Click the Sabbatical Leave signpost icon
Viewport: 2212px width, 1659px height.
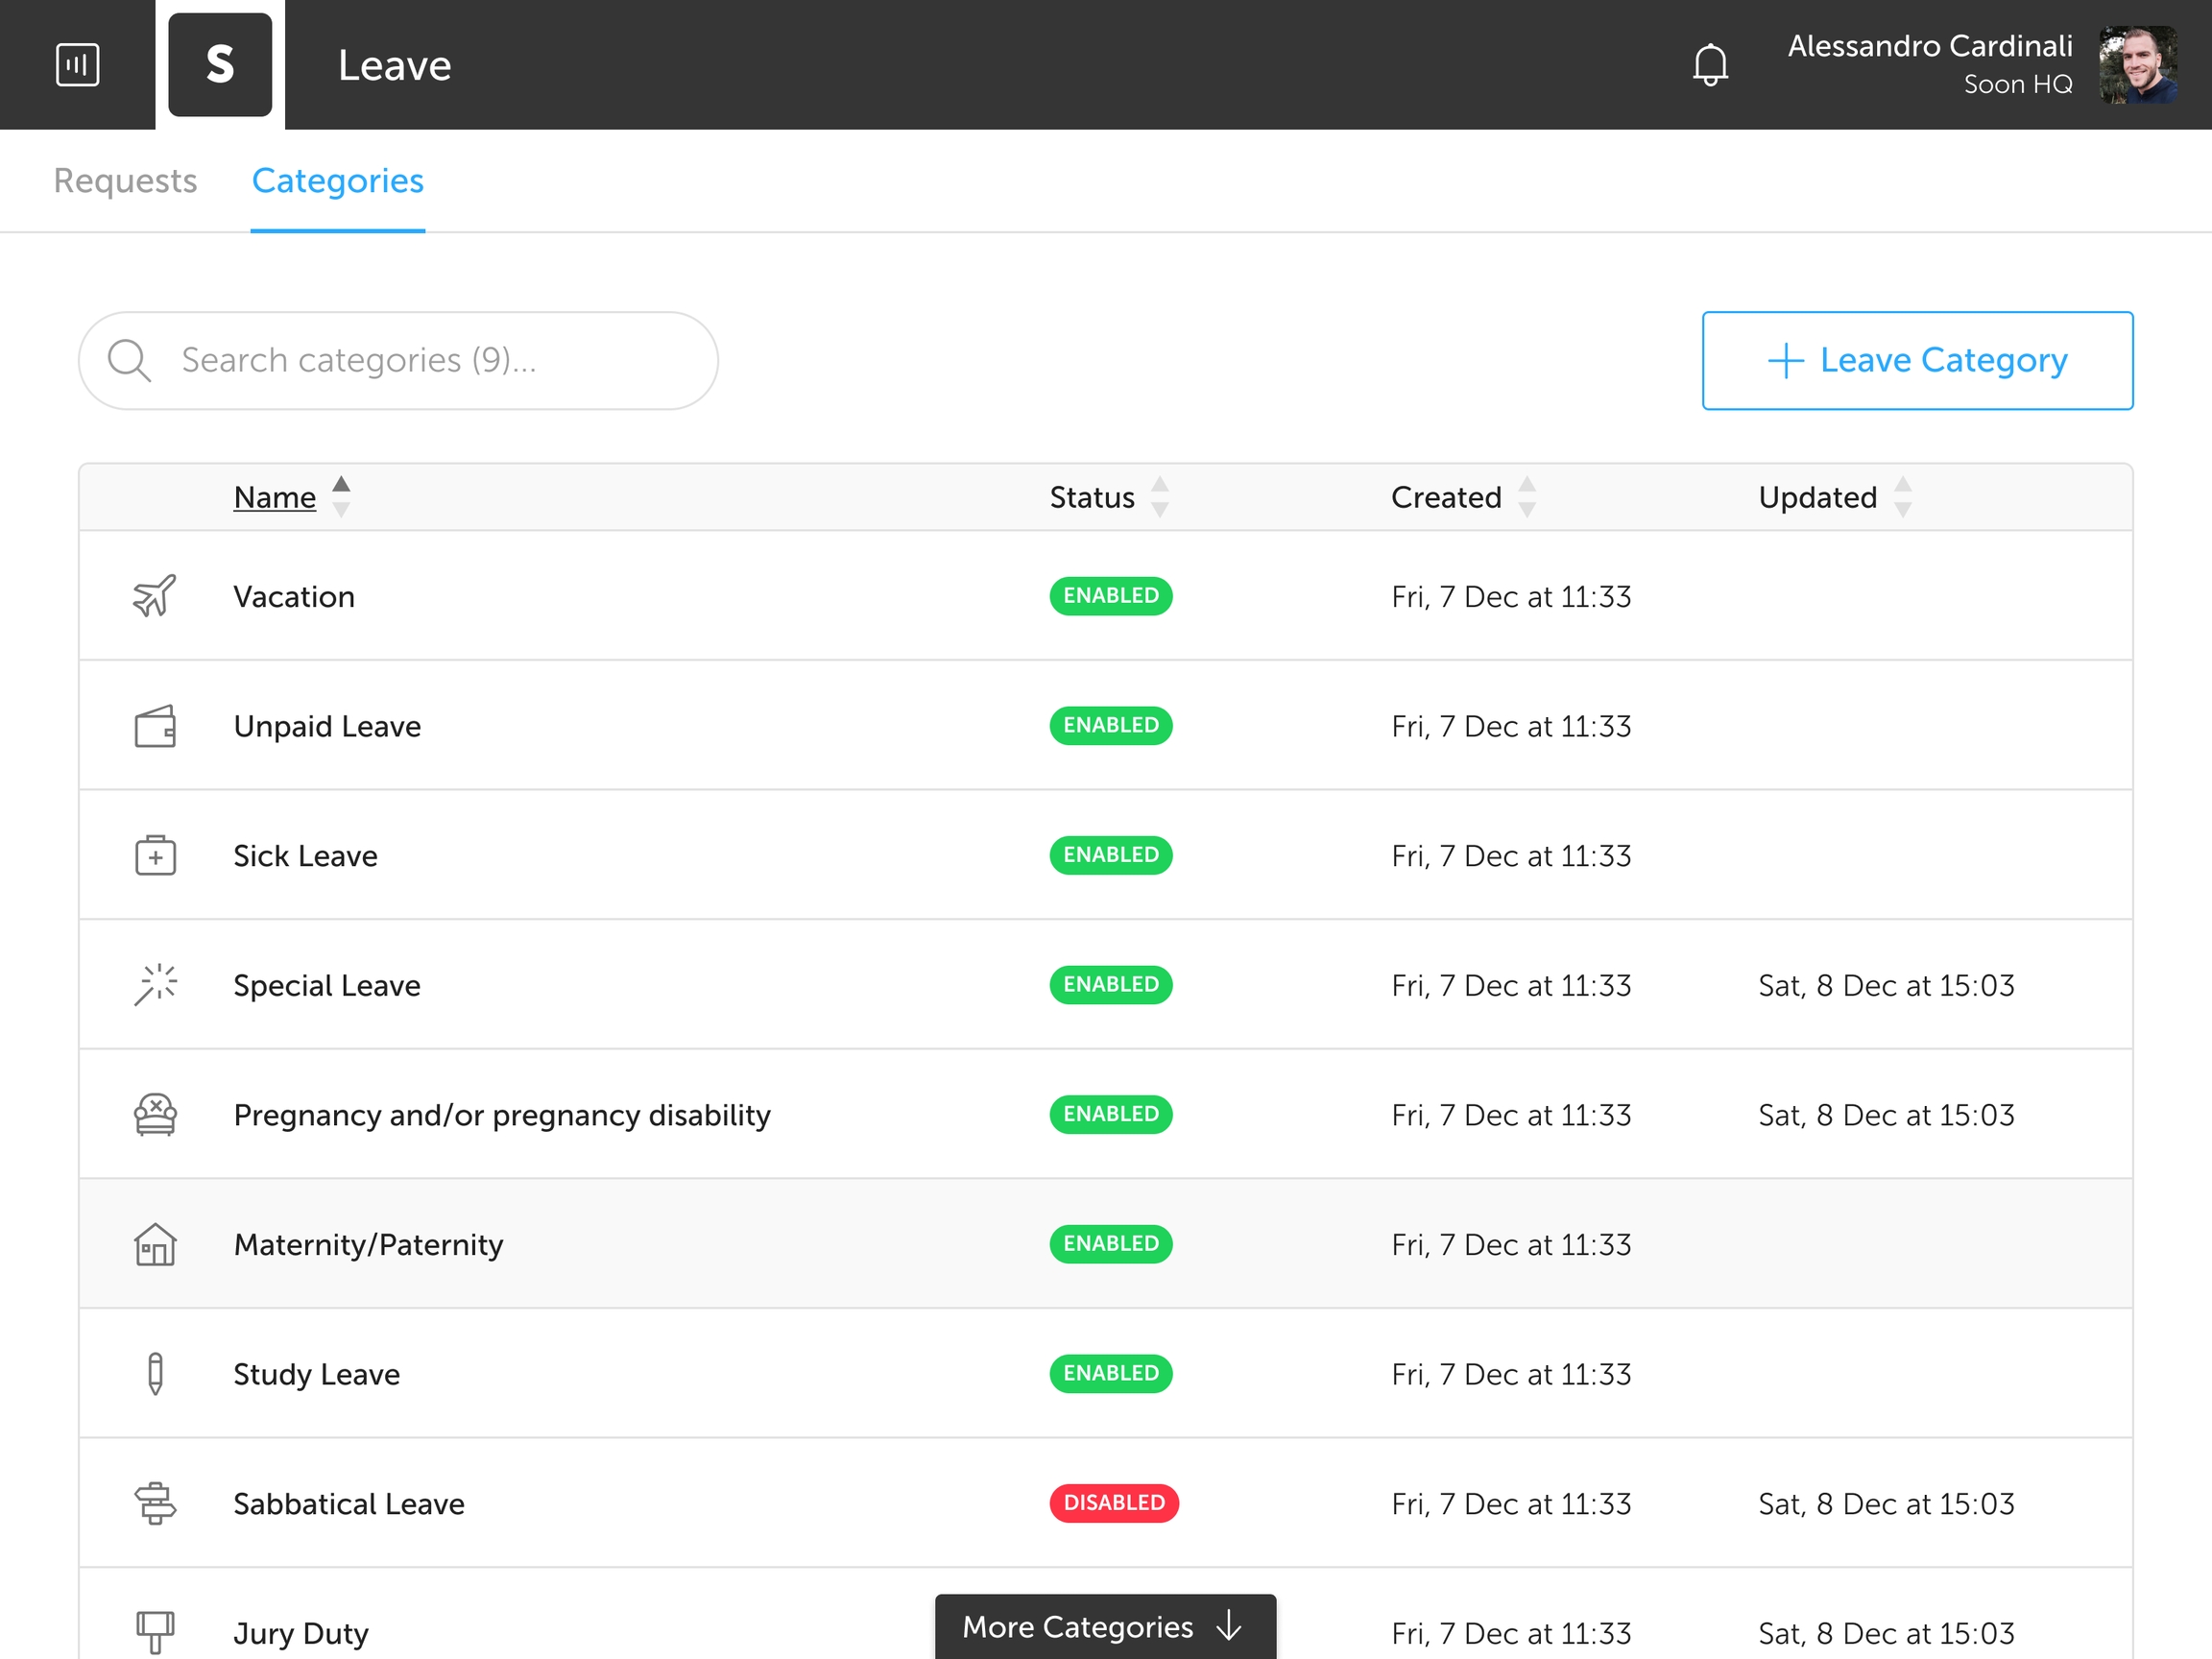[x=155, y=1503]
